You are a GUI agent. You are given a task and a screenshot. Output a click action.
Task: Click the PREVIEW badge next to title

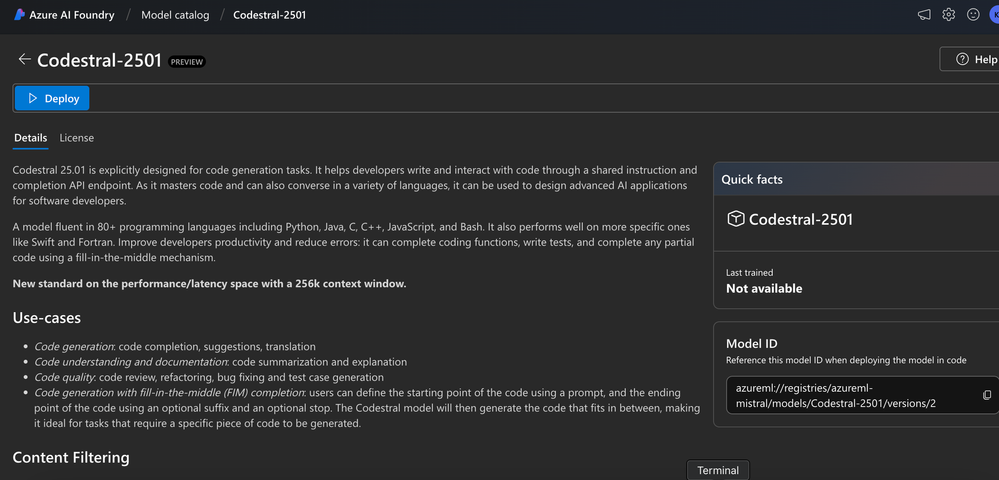click(187, 62)
